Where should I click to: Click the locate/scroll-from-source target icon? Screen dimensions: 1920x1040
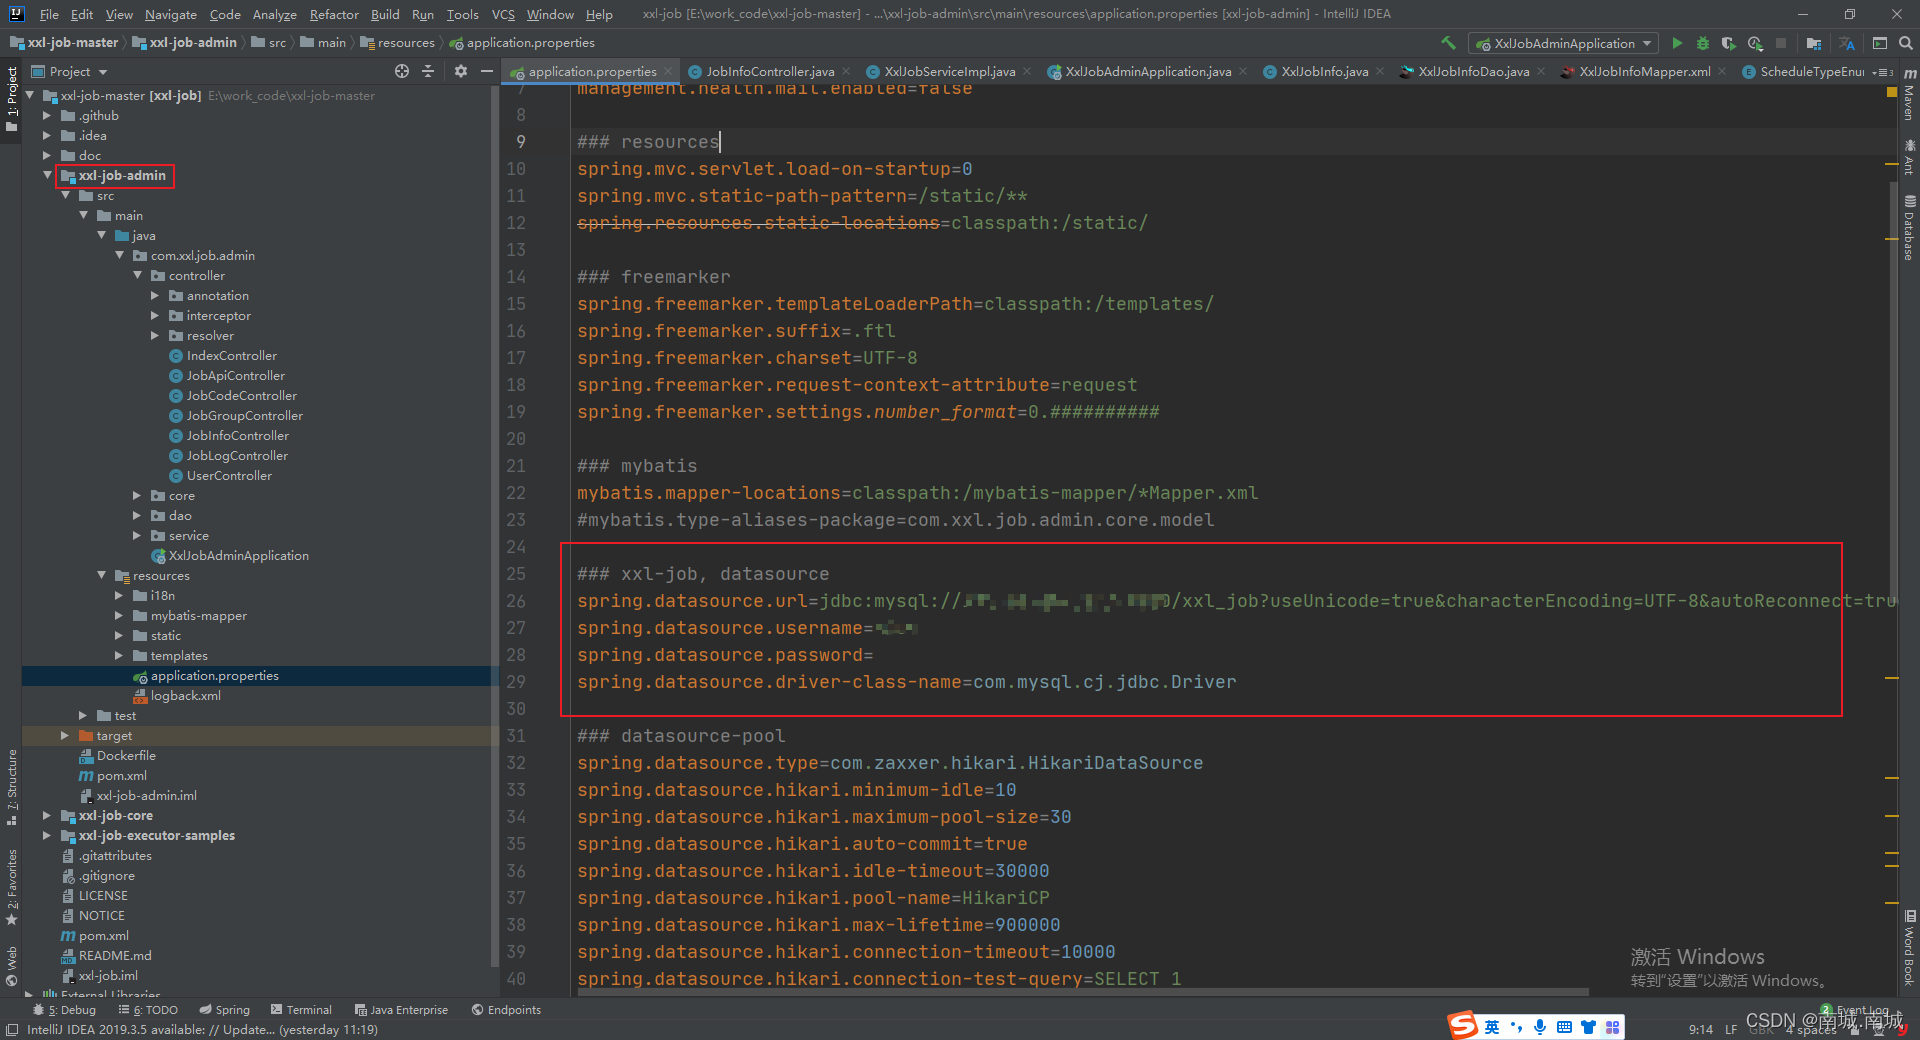tap(402, 71)
